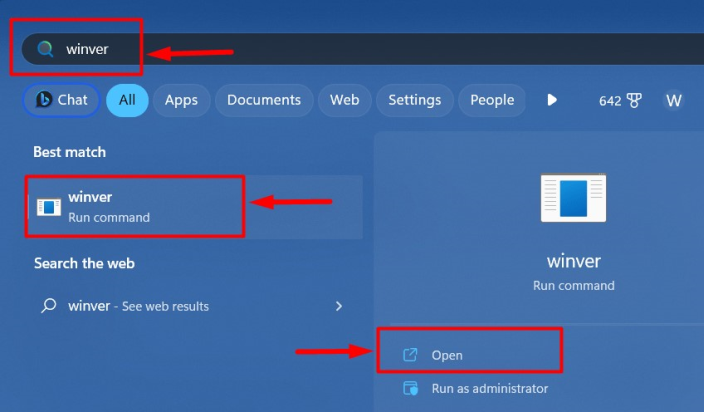Image resolution: width=704 pixels, height=412 pixels.
Task: Click the search magnifier icon in search bar
Action: coord(45,49)
